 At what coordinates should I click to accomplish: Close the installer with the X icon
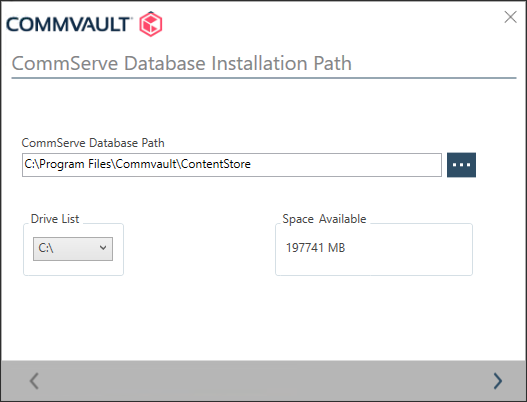coord(510,17)
